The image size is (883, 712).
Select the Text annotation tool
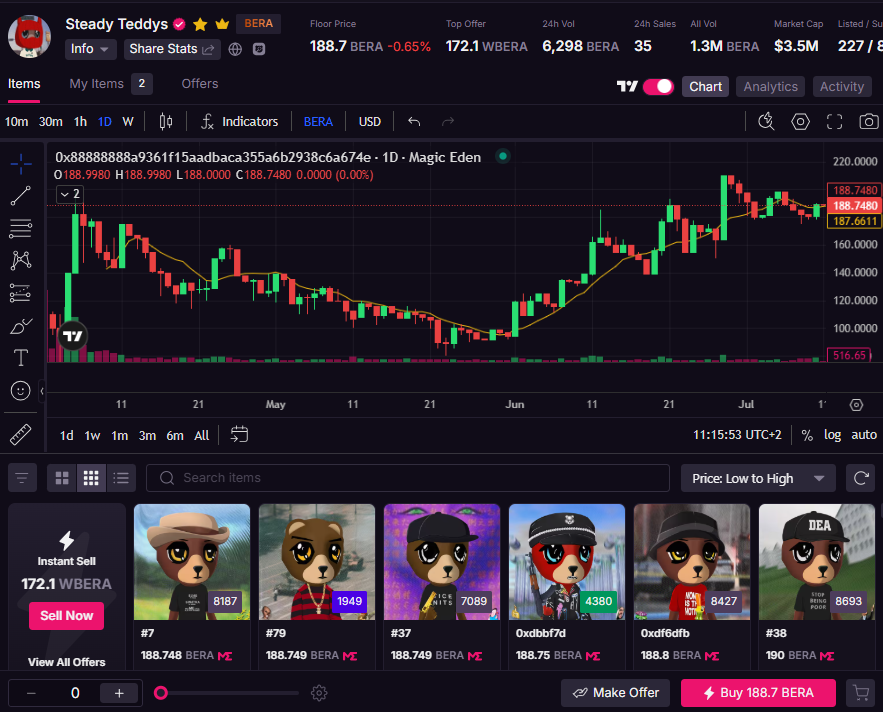click(x=21, y=358)
